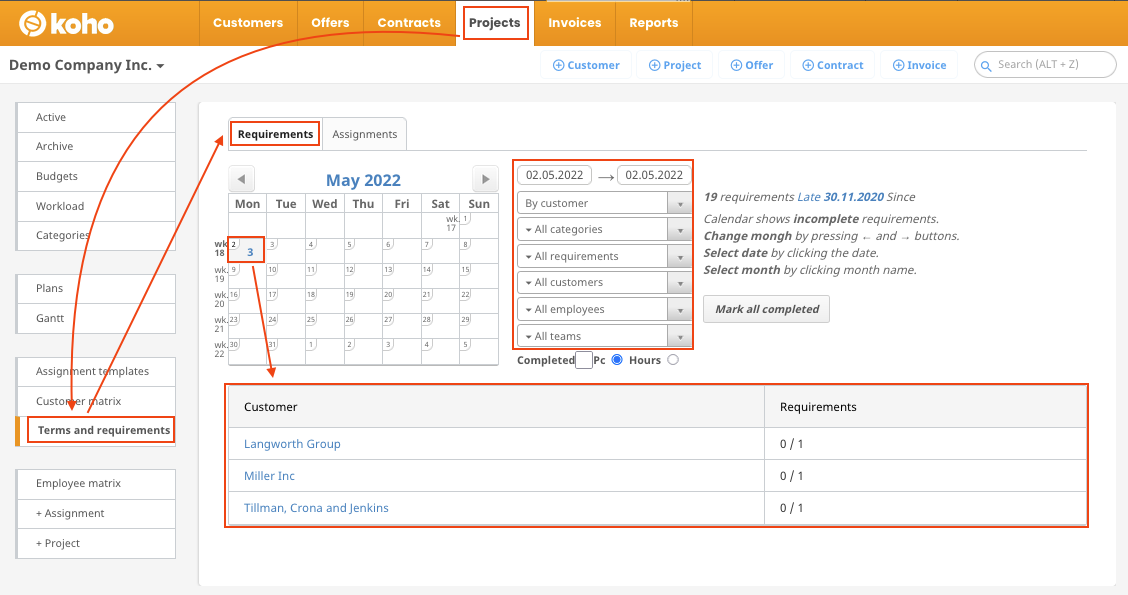The image size is (1128, 595).
Task: Click the Koho logo
Action: click(66, 23)
